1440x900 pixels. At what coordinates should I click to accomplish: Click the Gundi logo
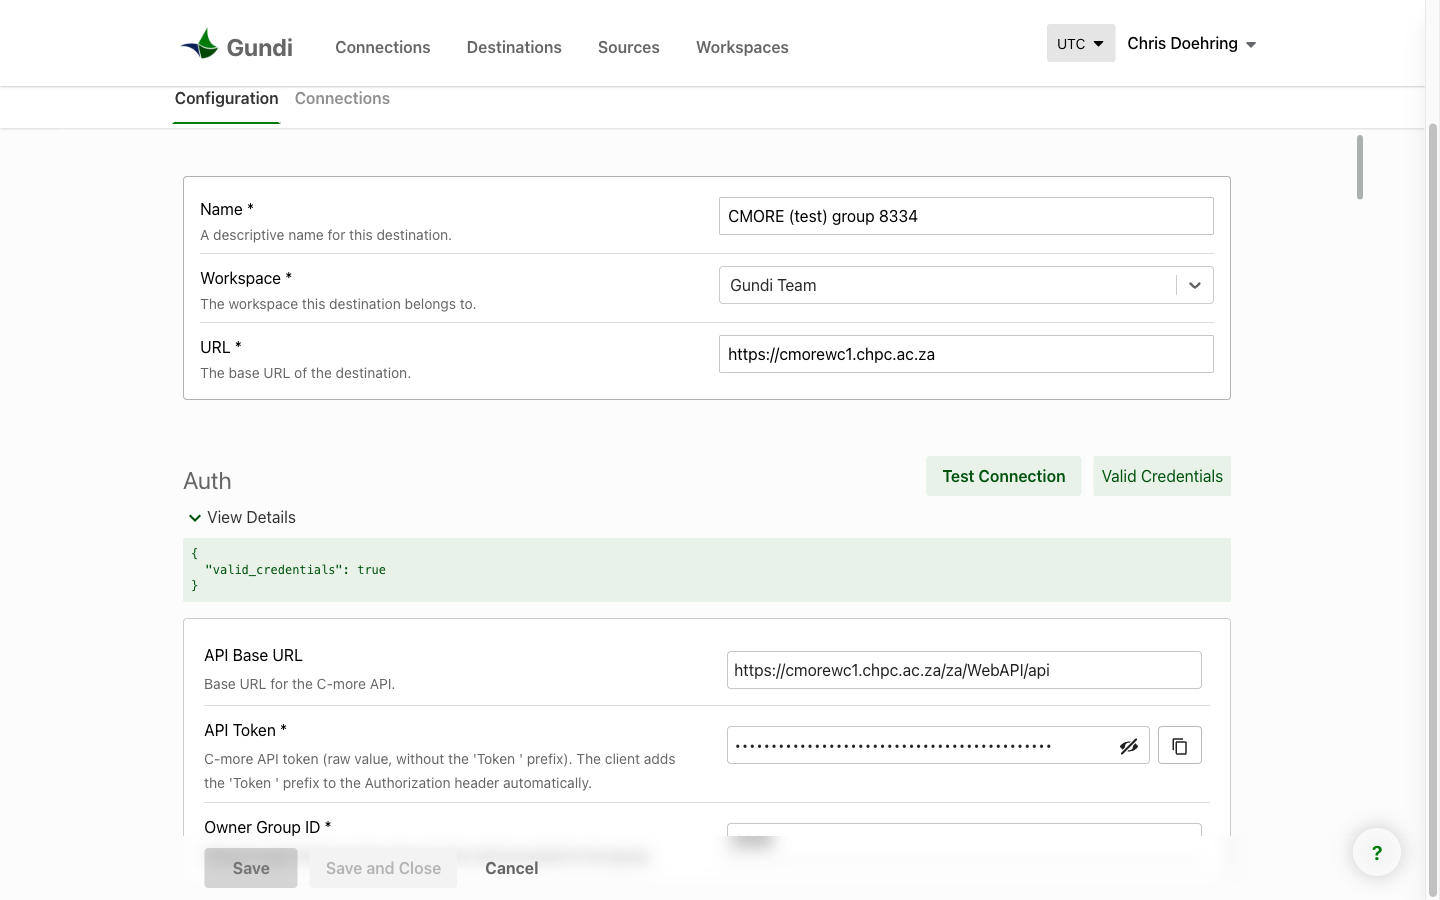[x=237, y=46]
